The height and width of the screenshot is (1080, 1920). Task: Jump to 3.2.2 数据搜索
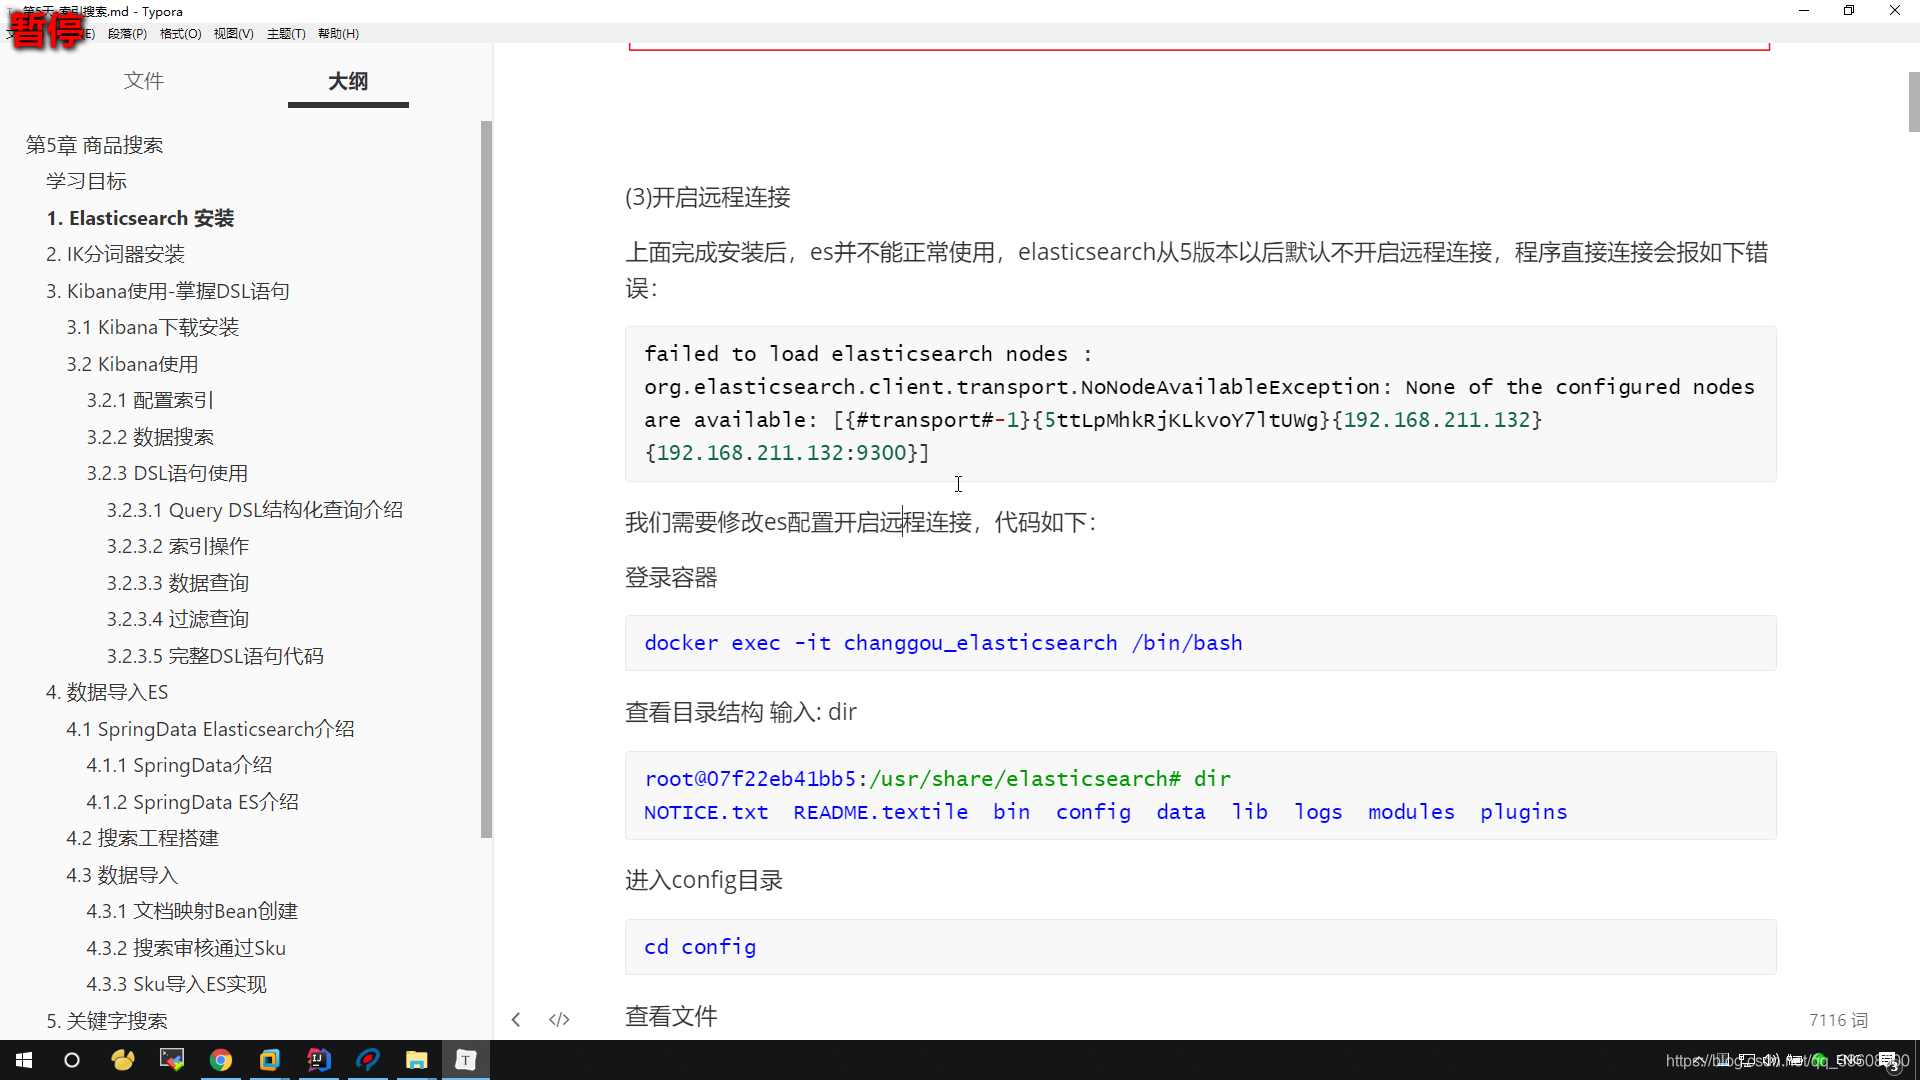point(150,437)
